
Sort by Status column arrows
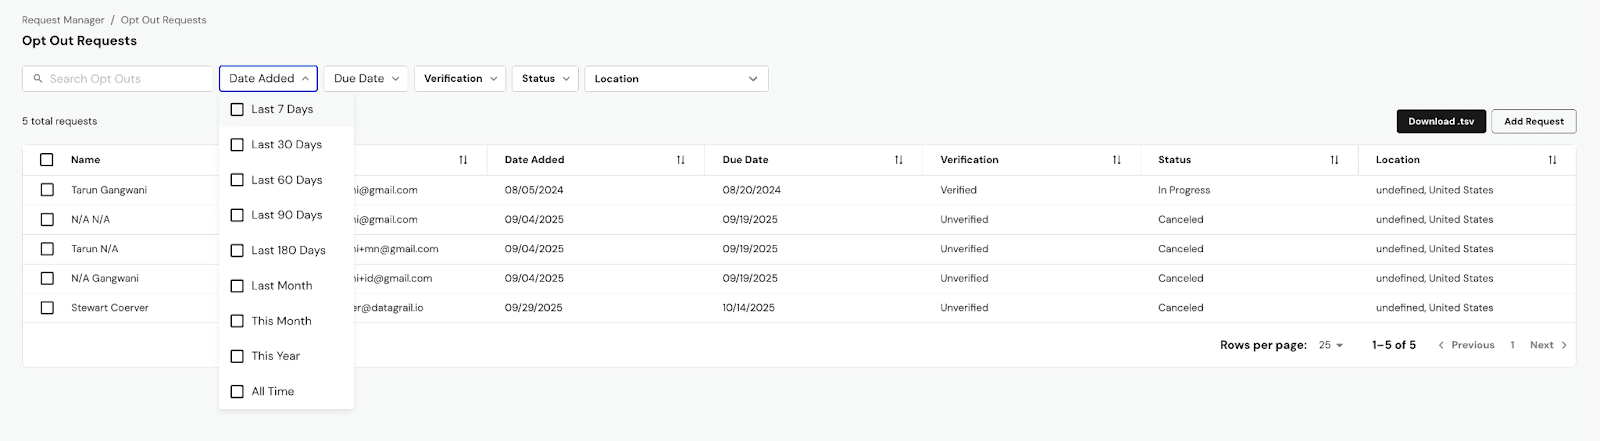[1334, 160]
